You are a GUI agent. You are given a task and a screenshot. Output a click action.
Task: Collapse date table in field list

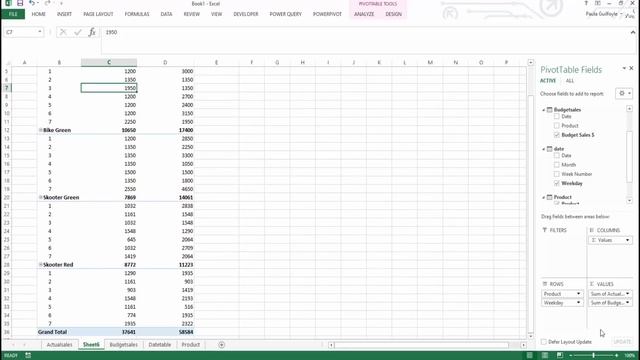544,149
